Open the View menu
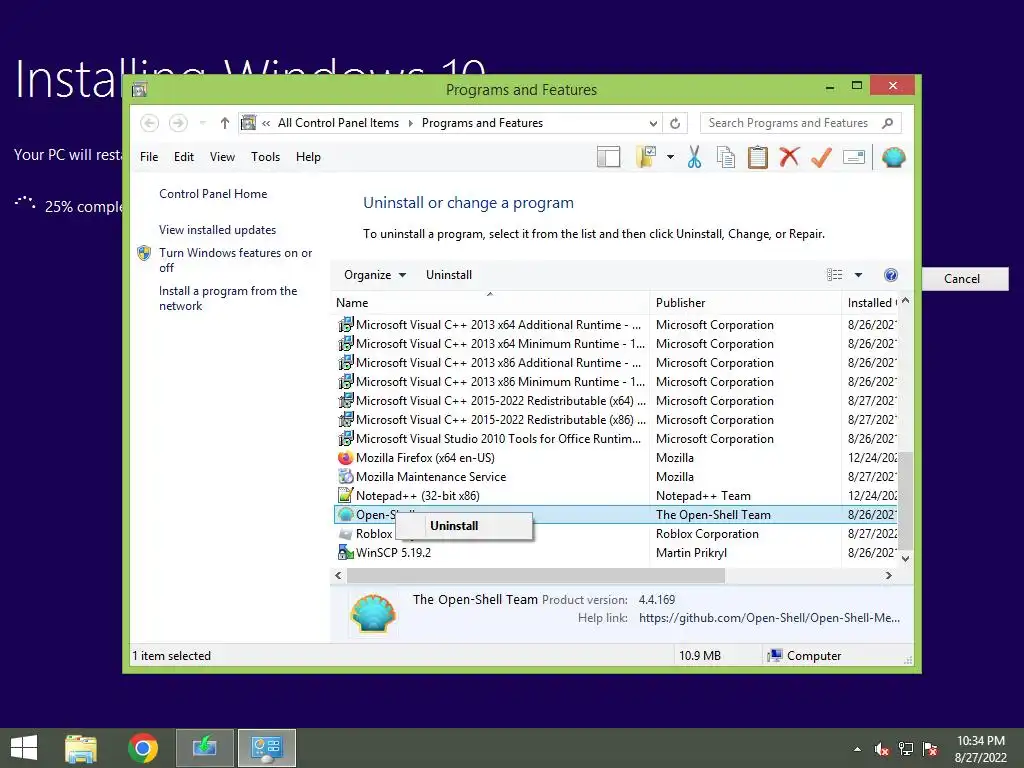 pos(222,157)
